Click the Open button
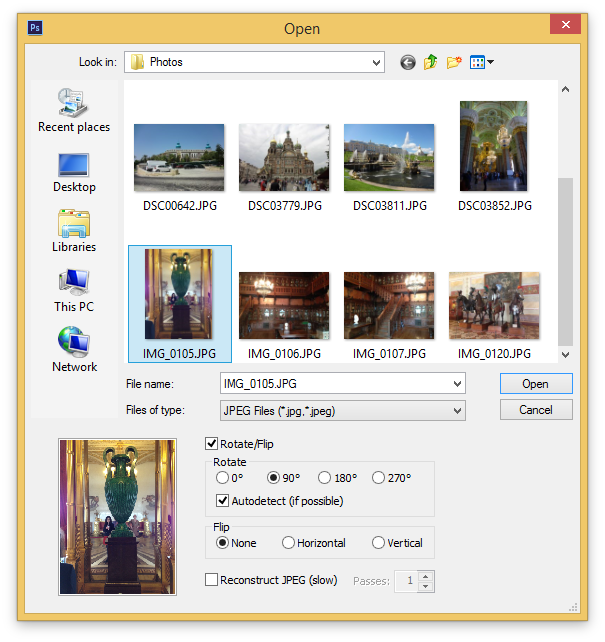This screenshot has height=642, width=605. tap(536, 384)
